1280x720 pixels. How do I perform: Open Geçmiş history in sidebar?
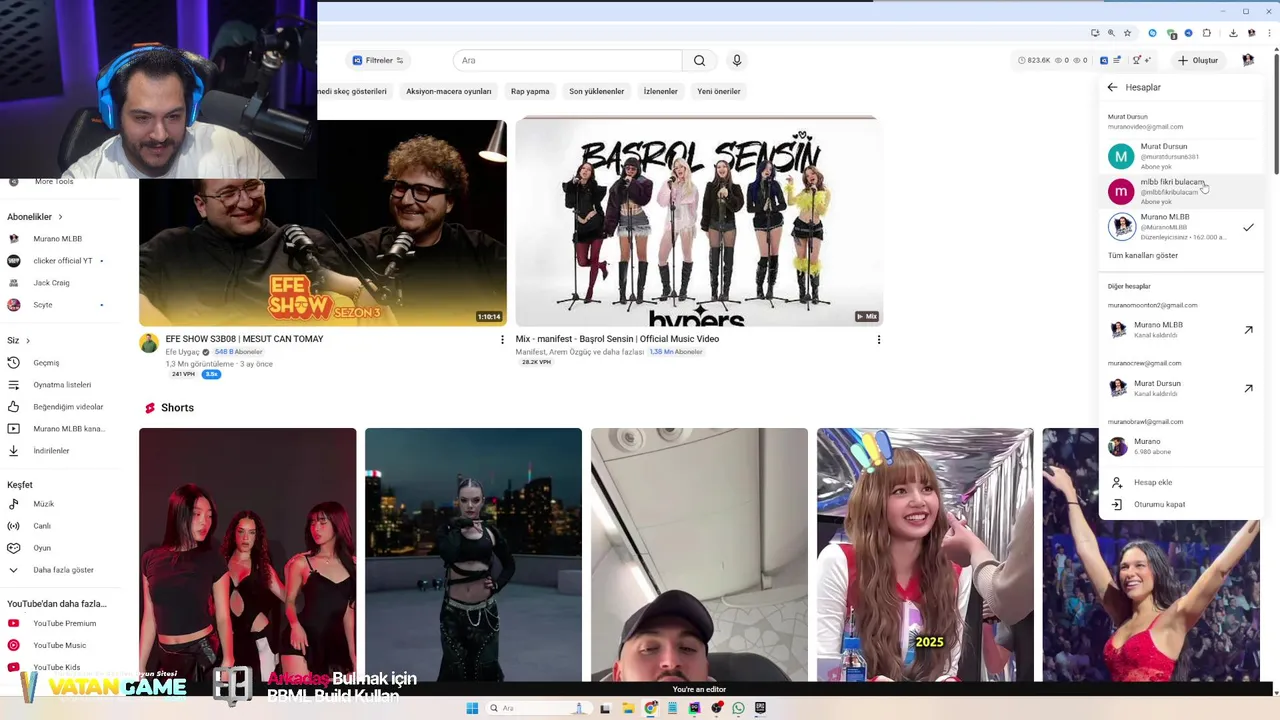point(46,363)
